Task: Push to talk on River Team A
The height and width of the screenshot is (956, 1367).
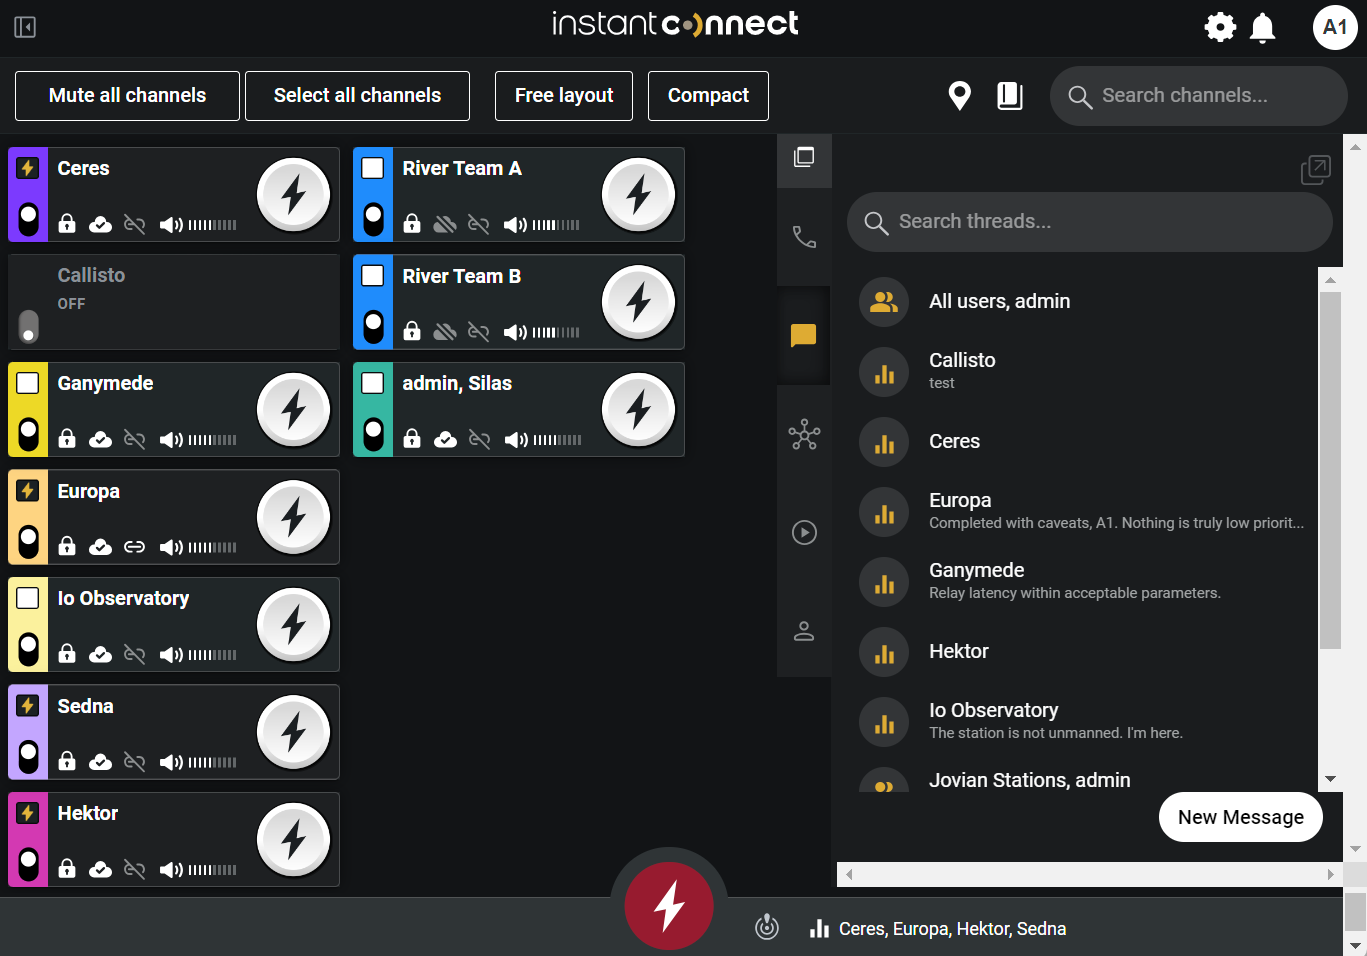Action: click(x=639, y=195)
